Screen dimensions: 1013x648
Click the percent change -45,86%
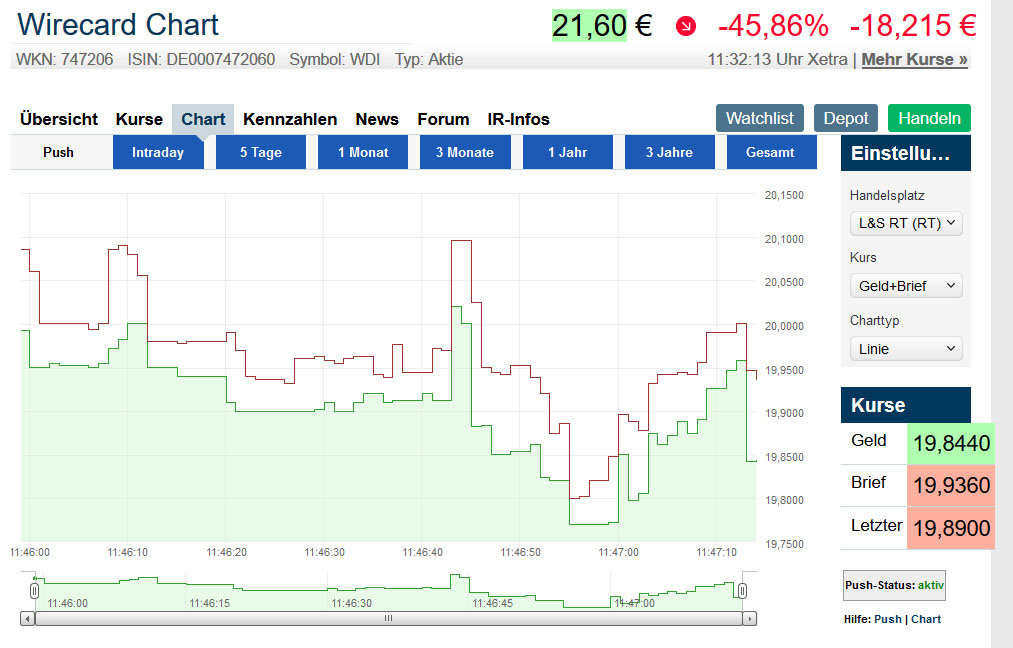[773, 26]
